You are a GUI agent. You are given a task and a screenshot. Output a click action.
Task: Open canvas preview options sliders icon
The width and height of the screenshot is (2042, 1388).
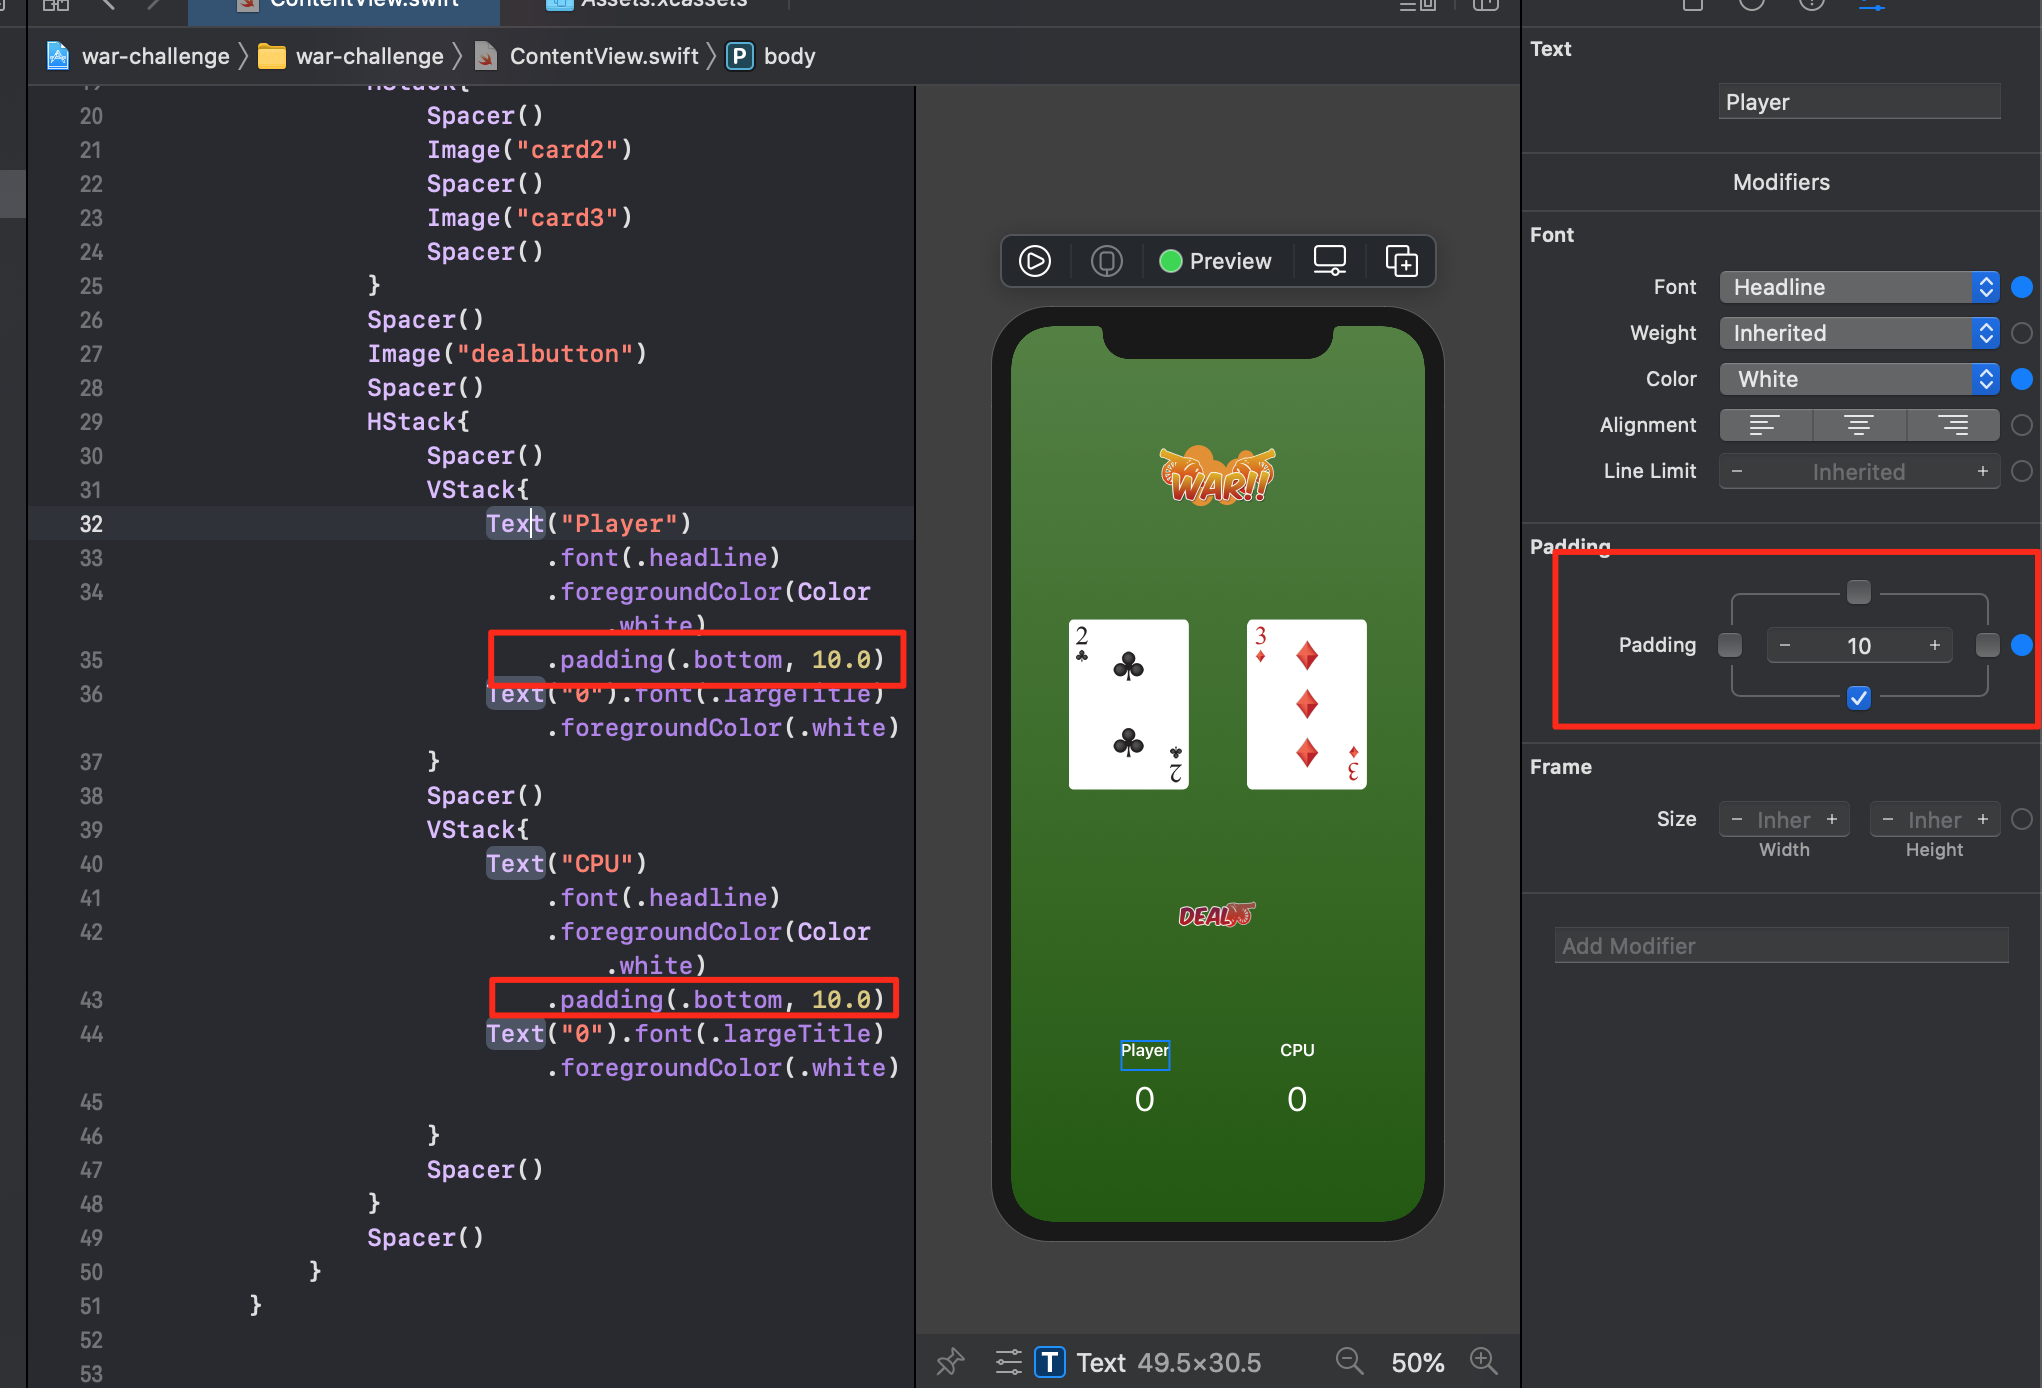(1008, 1362)
